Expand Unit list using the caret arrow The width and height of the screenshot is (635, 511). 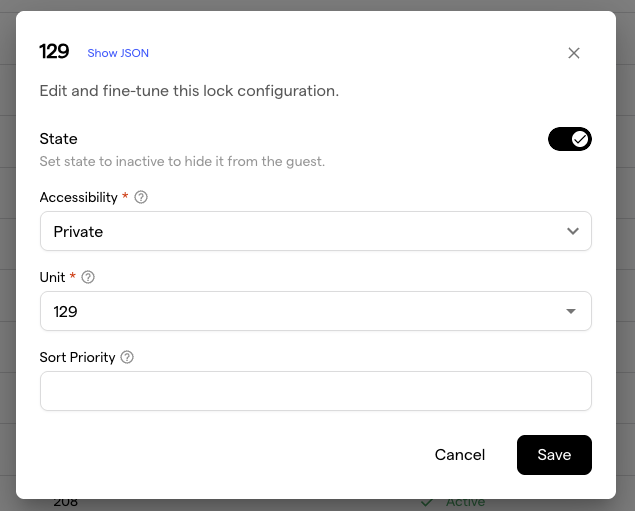pyautogui.click(x=571, y=311)
